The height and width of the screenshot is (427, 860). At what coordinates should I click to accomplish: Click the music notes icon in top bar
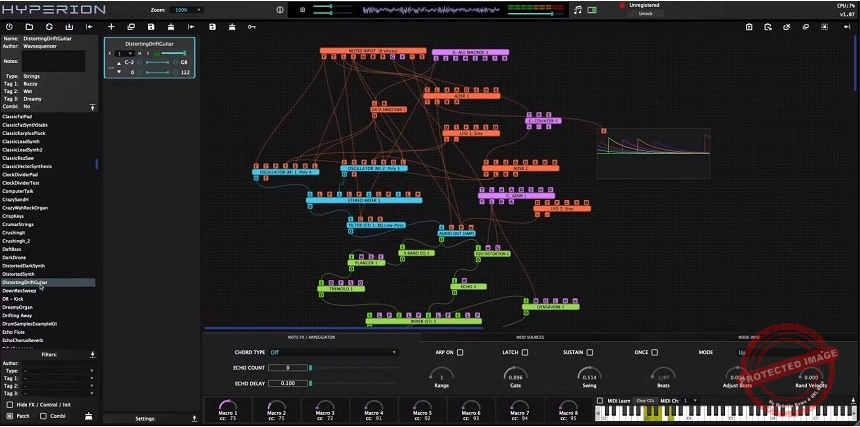tap(578, 10)
